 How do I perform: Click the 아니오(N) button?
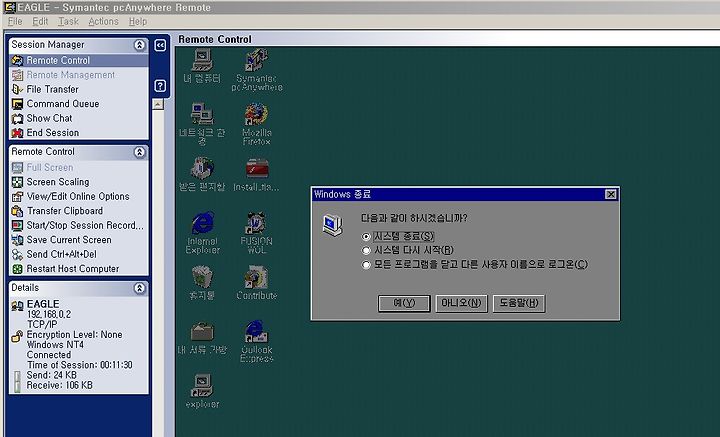point(461,303)
